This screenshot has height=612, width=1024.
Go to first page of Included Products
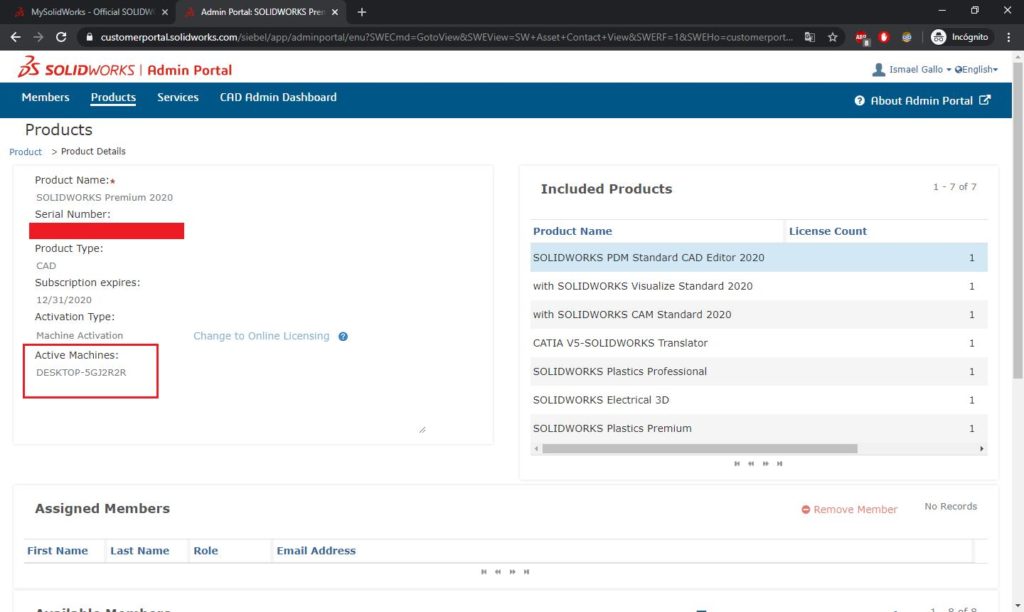(737, 464)
